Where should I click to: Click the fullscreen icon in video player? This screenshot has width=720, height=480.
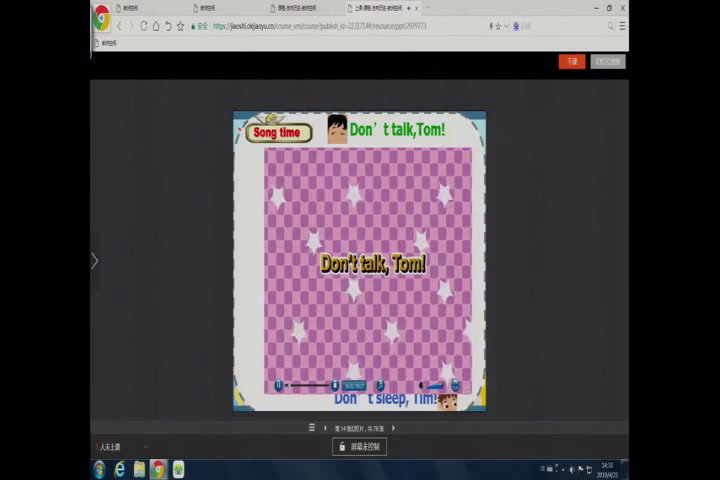click(x=455, y=385)
